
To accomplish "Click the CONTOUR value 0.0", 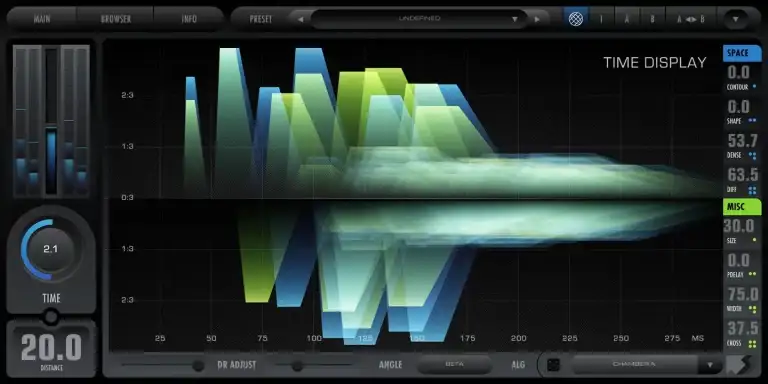I will pos(739,72).
